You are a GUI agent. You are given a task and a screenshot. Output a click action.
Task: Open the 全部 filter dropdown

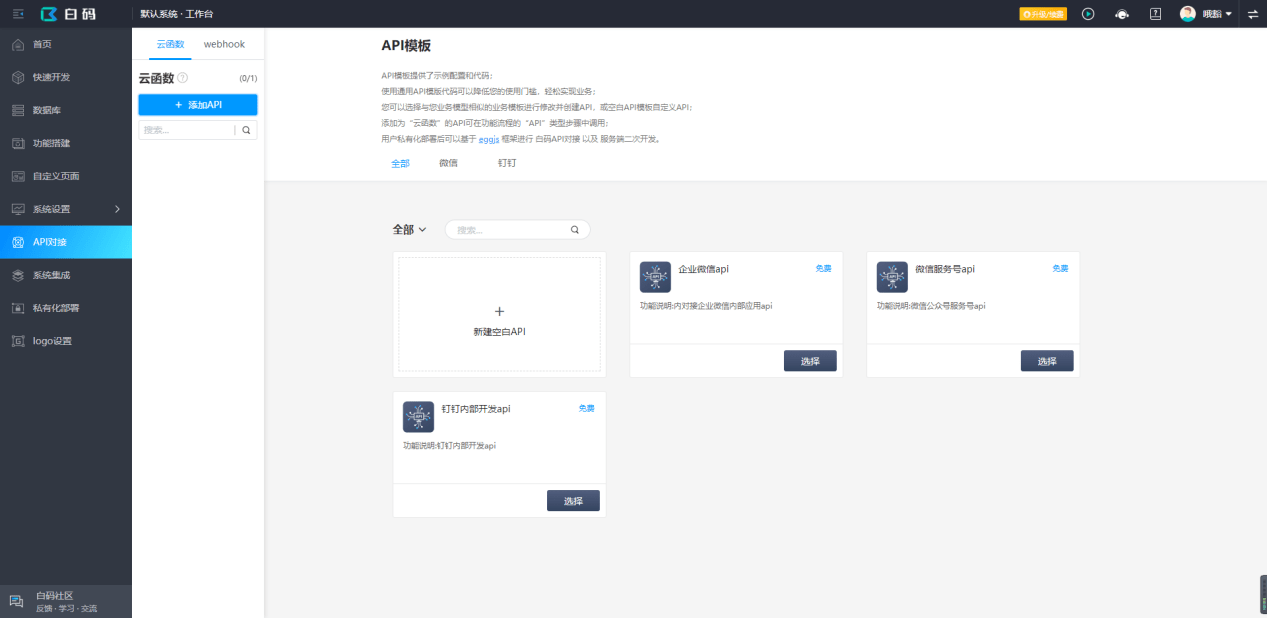point(409,229)
